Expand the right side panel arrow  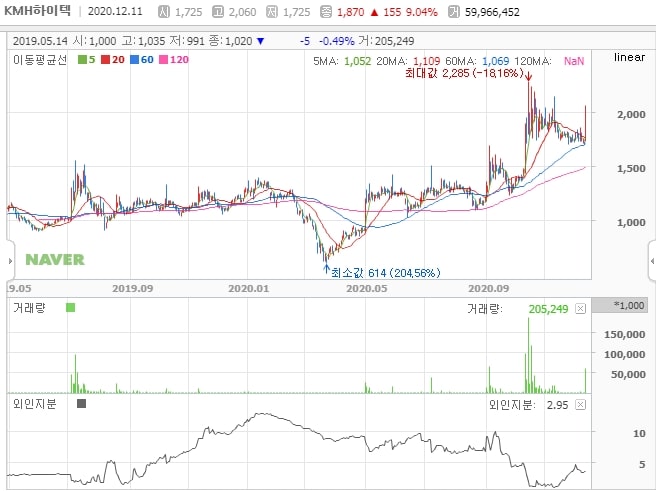[652, 261]
